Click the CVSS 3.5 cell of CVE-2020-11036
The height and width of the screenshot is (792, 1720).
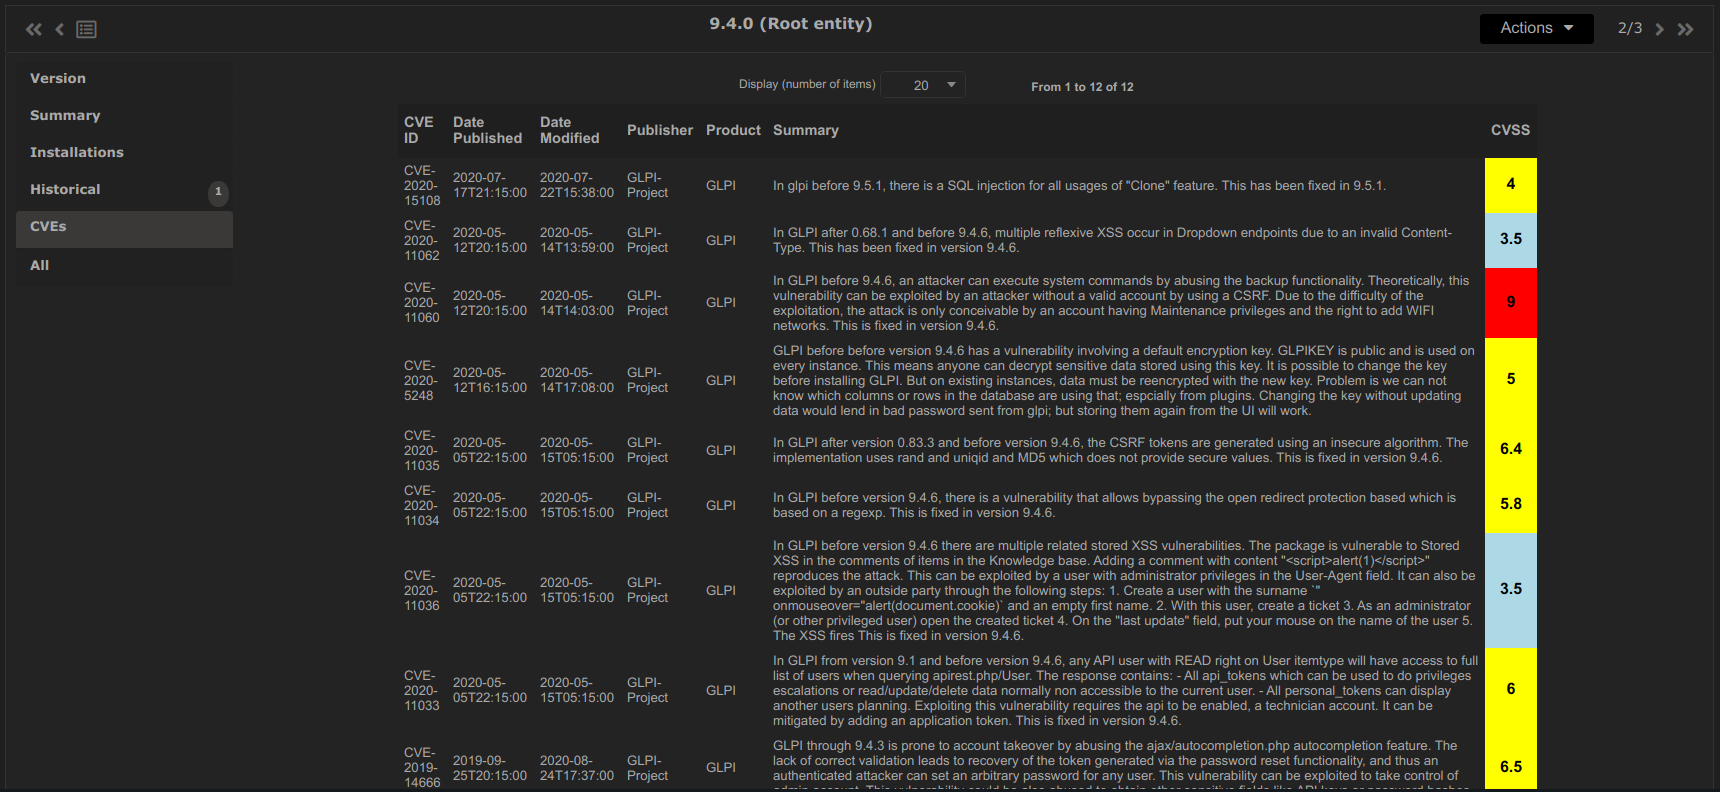[1511, 590]
